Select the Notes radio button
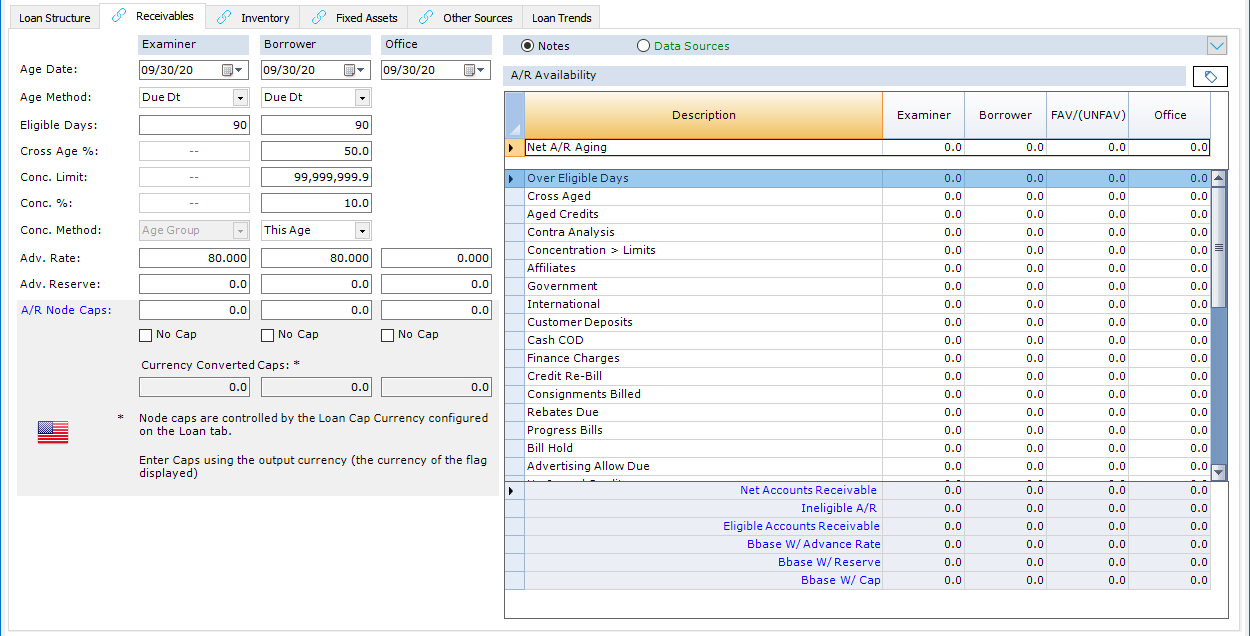 click(527, 46)
